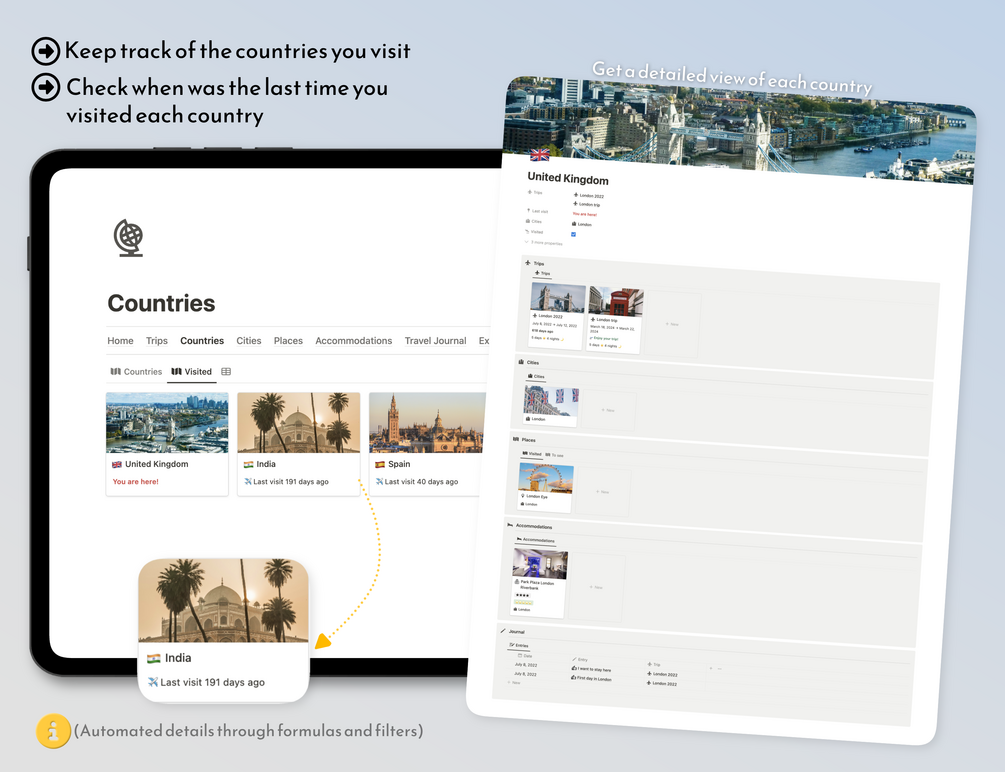Expand the 3 more properties row
Image resolution: width=1005 pixels, height=772 pixels.
[544, 242]
